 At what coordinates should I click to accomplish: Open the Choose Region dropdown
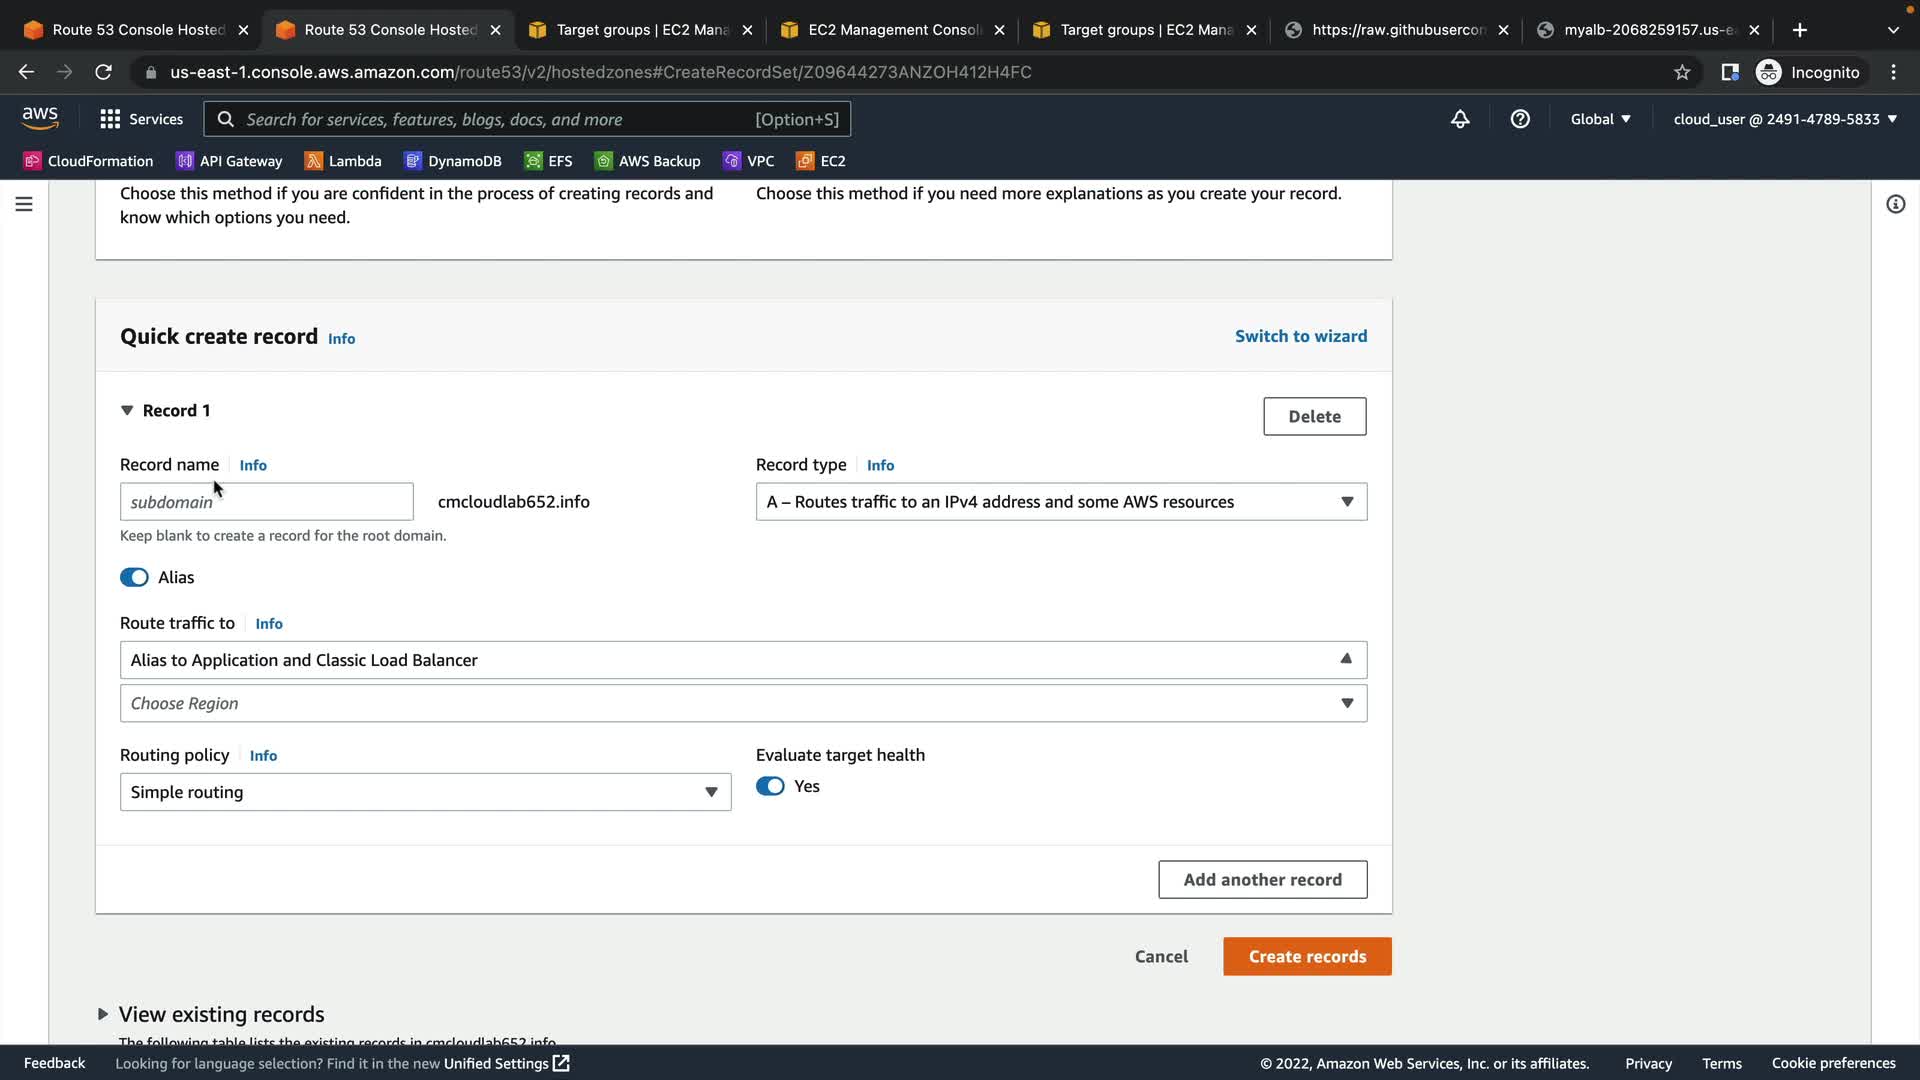742,703
